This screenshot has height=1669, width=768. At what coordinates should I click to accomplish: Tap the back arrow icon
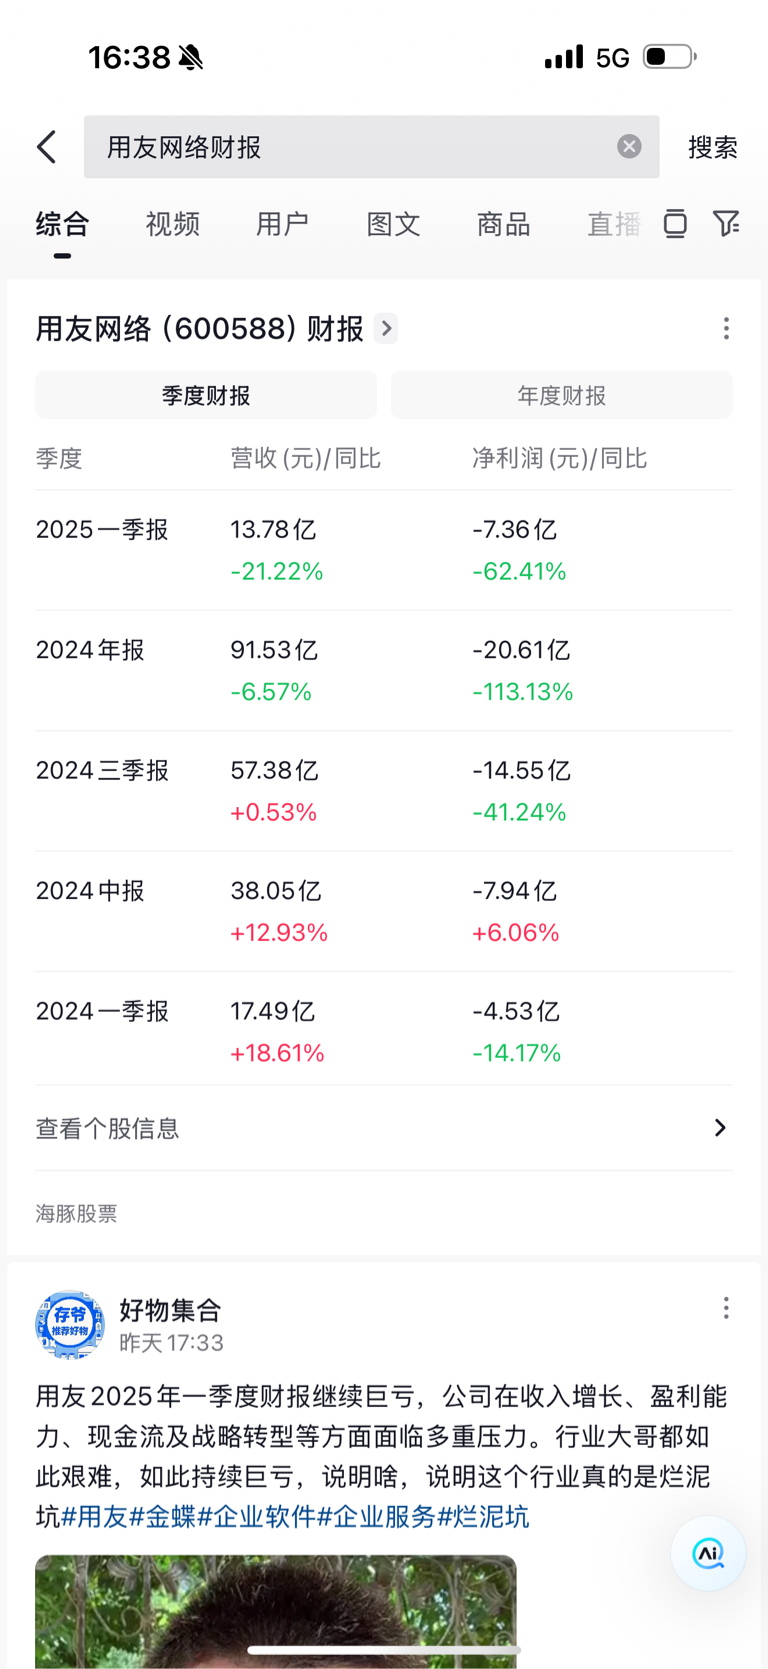click(x=46, y=147)
